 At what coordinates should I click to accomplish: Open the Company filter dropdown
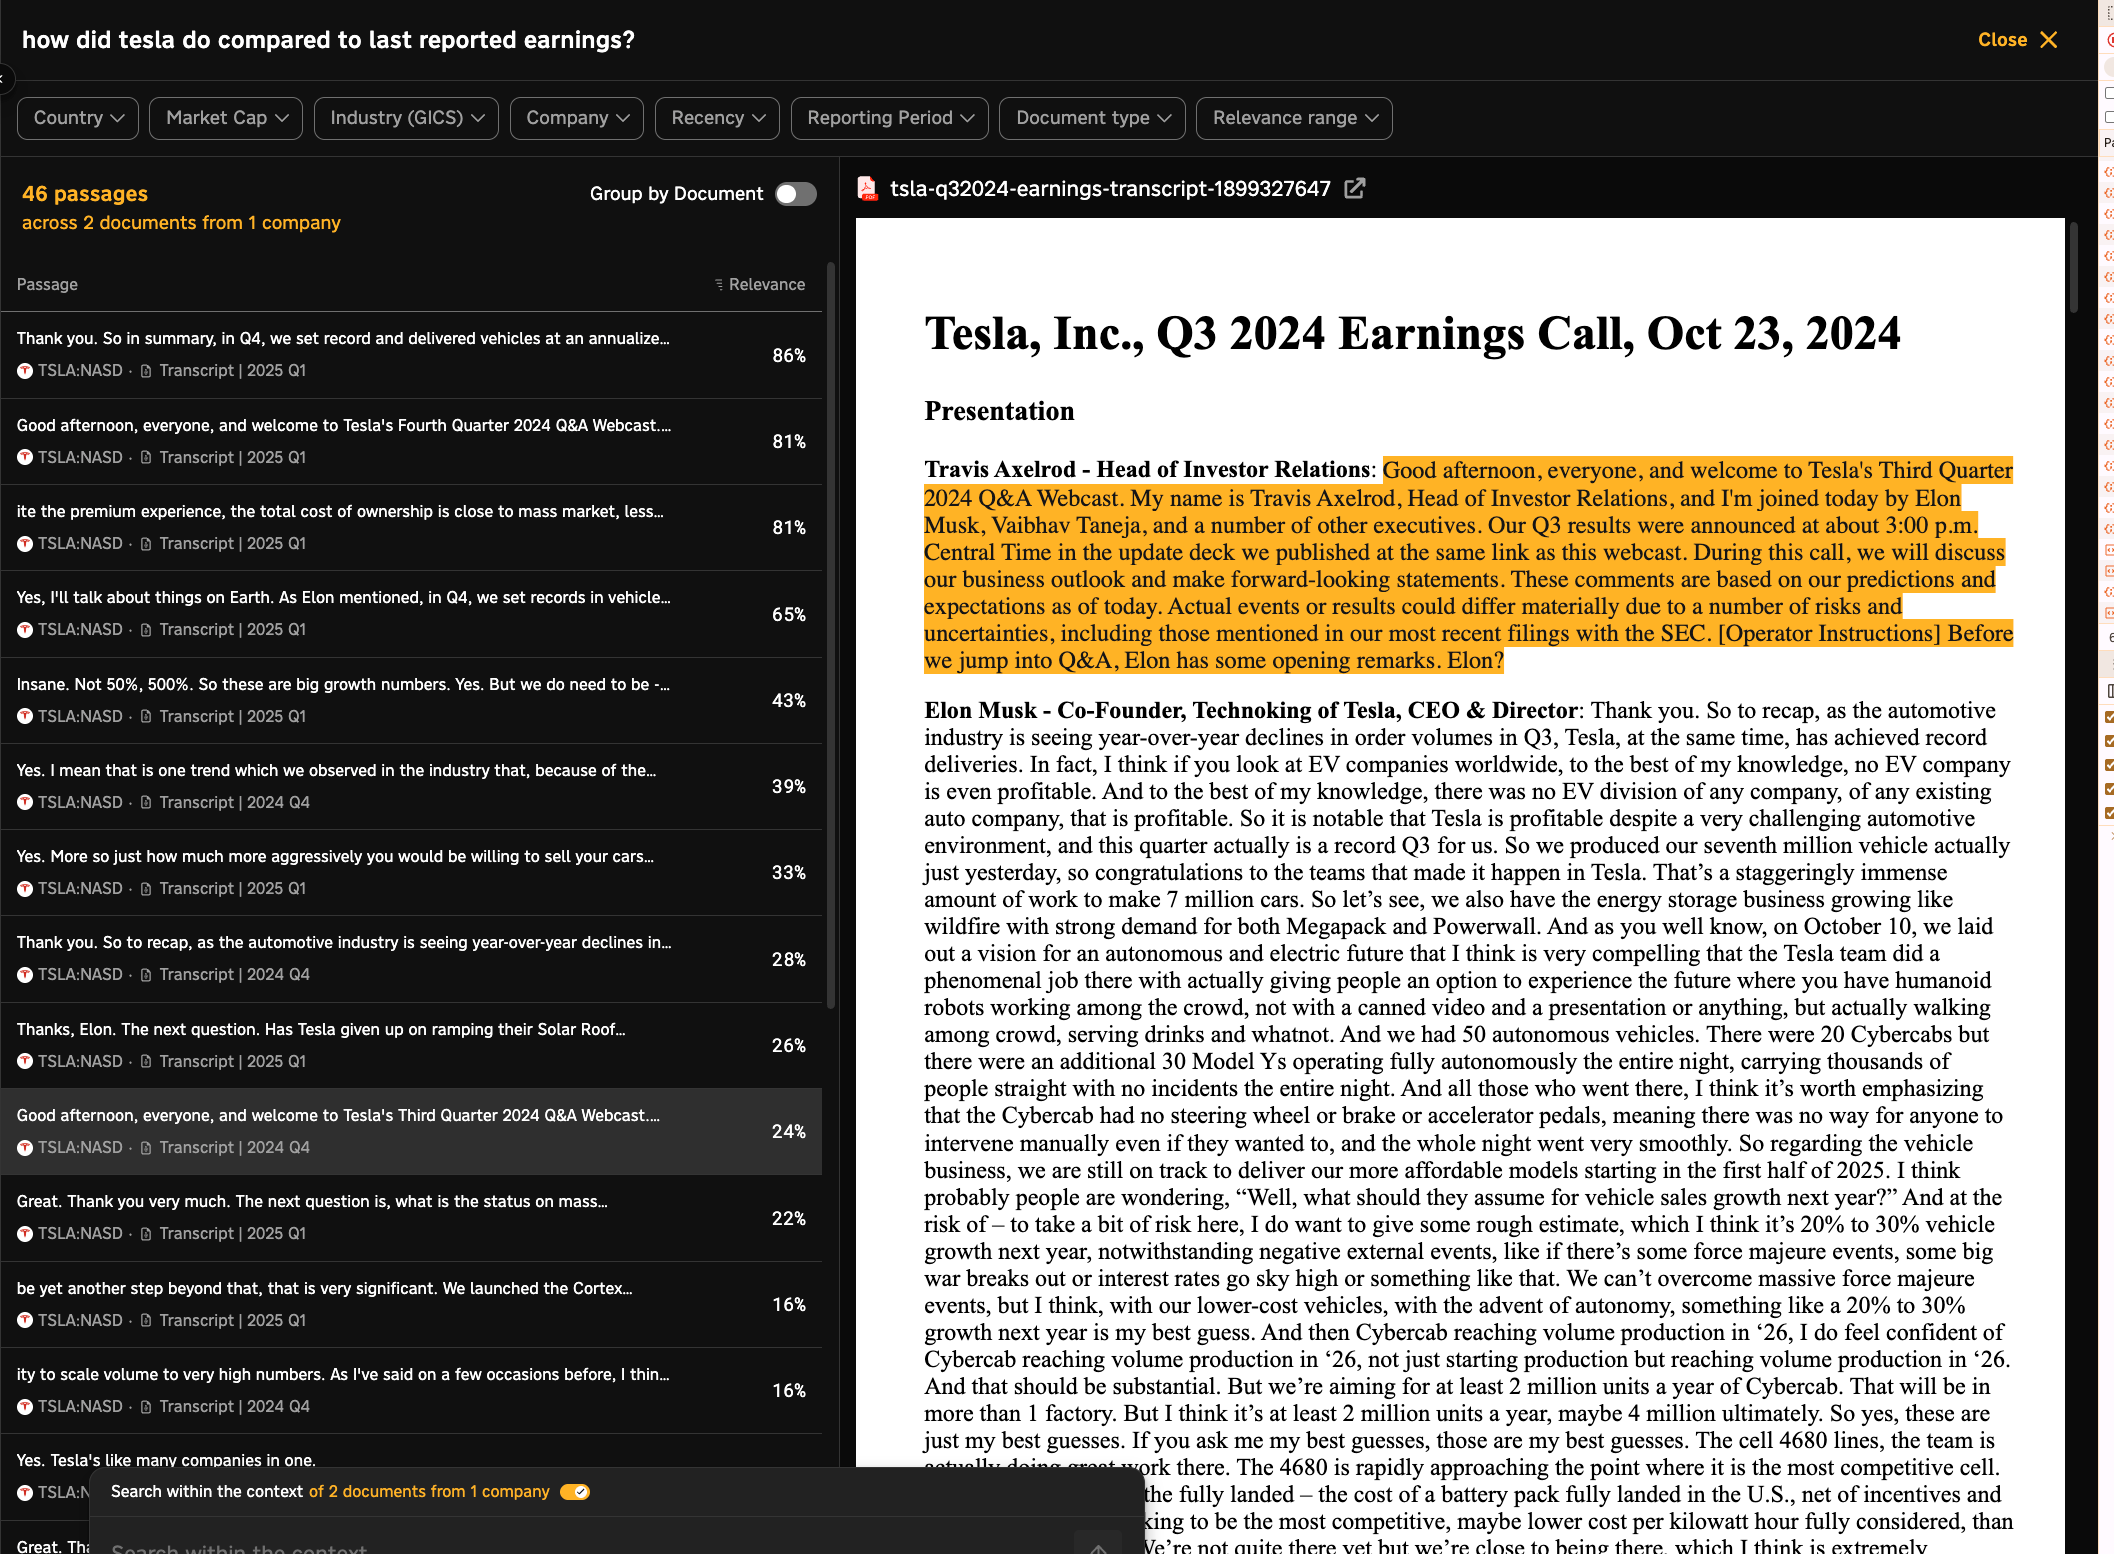[577, 118]
